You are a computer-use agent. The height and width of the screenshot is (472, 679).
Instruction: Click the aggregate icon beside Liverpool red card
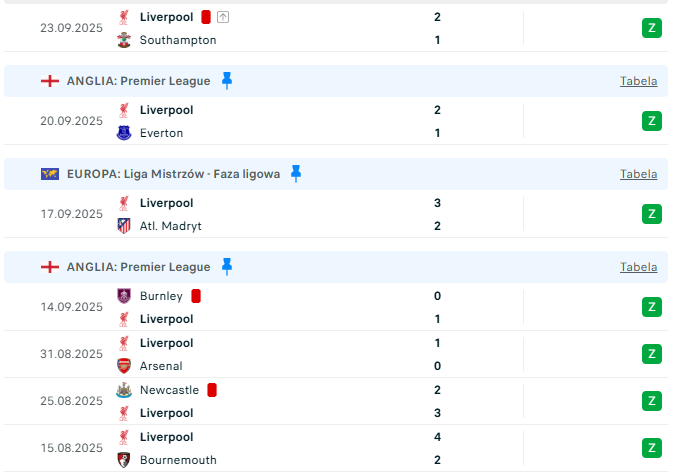(x=222, y=17)
